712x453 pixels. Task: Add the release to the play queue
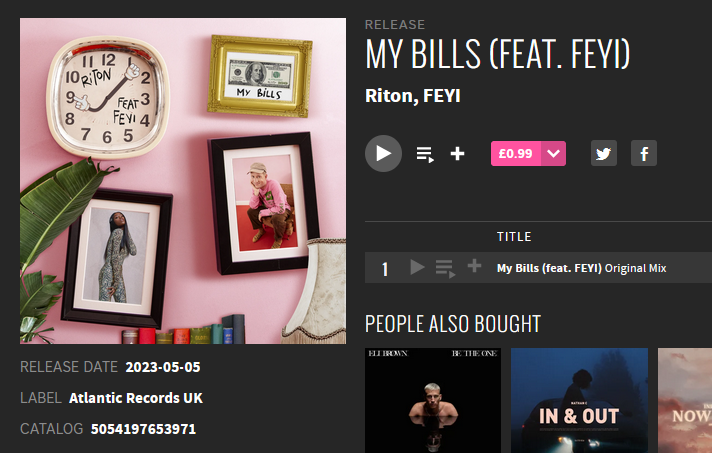(x=425, y=154)
